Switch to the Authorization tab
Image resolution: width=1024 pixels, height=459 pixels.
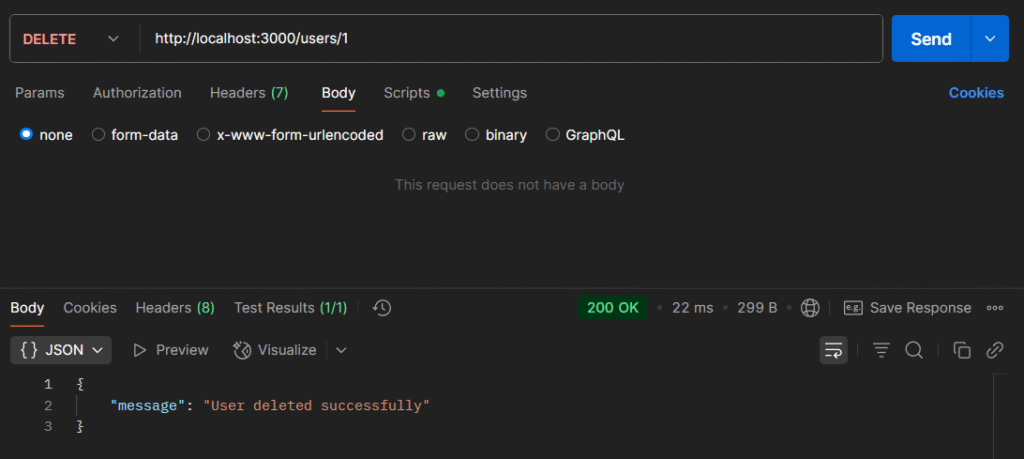[x=137, y=93]
